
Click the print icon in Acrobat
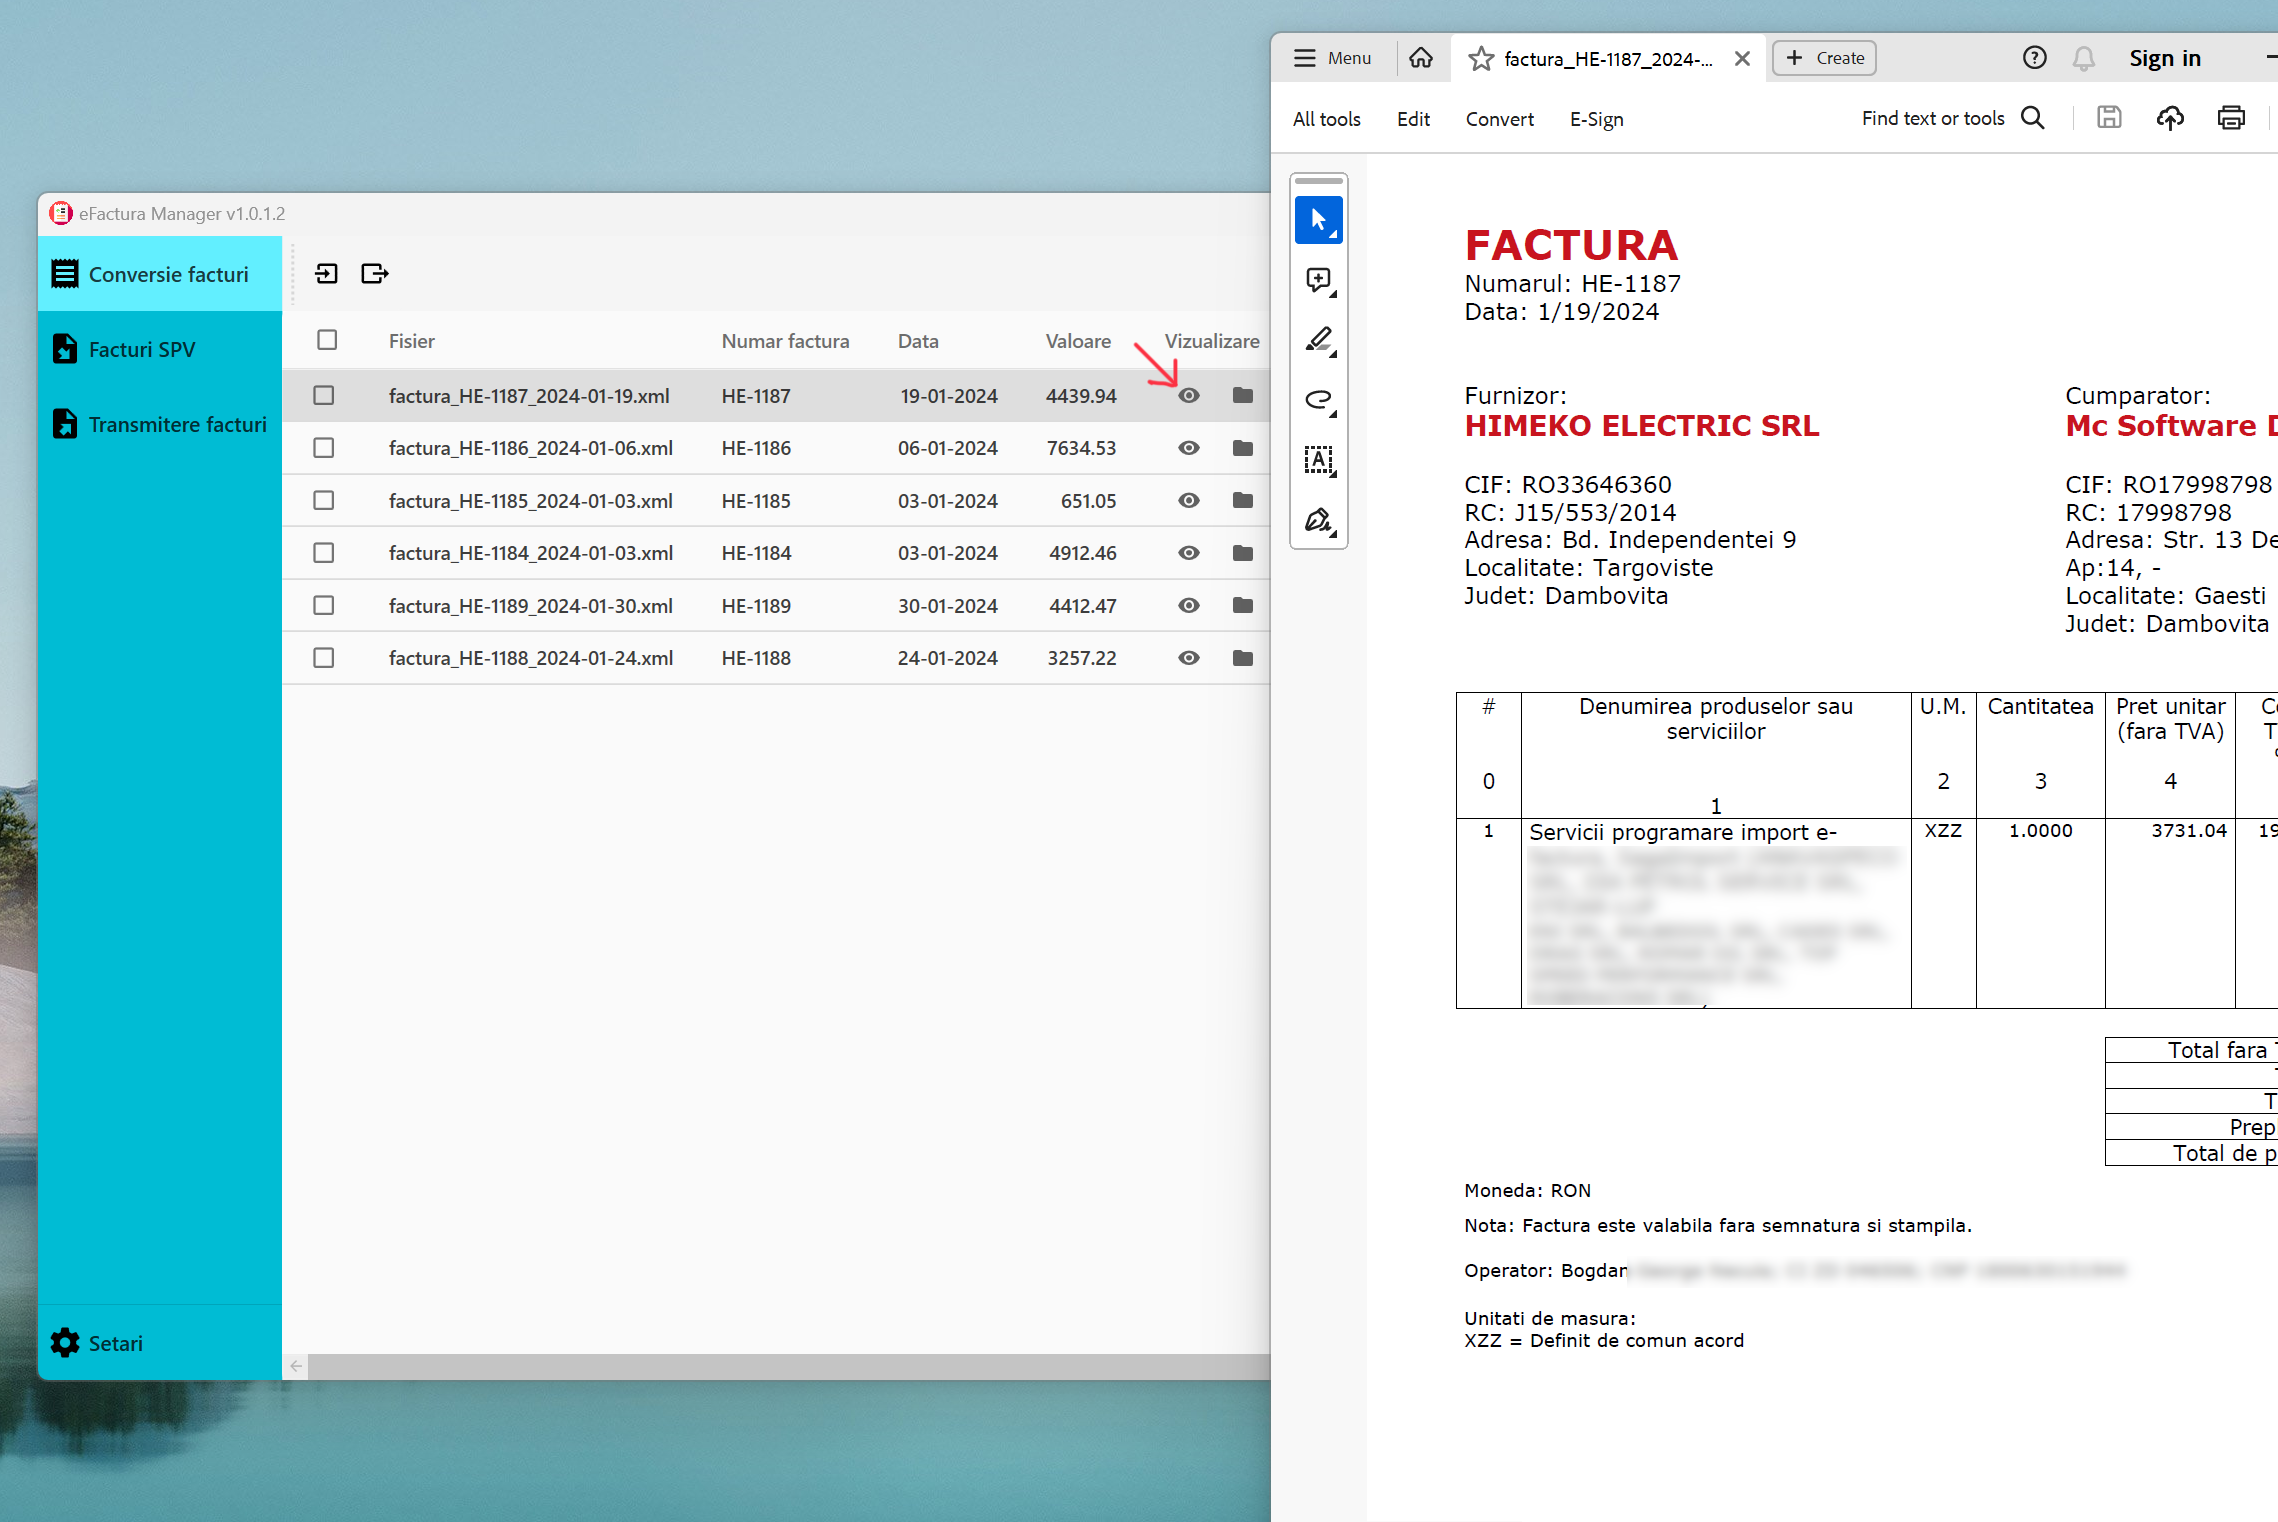click(2231, 118)
